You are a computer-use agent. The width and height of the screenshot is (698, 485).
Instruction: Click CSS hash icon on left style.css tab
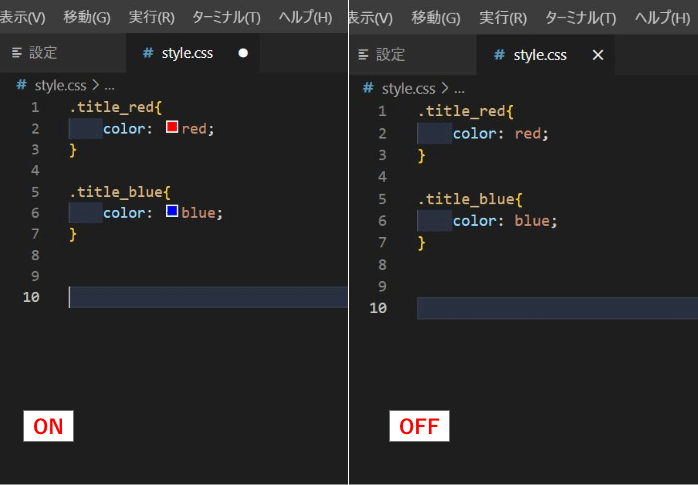148,54
